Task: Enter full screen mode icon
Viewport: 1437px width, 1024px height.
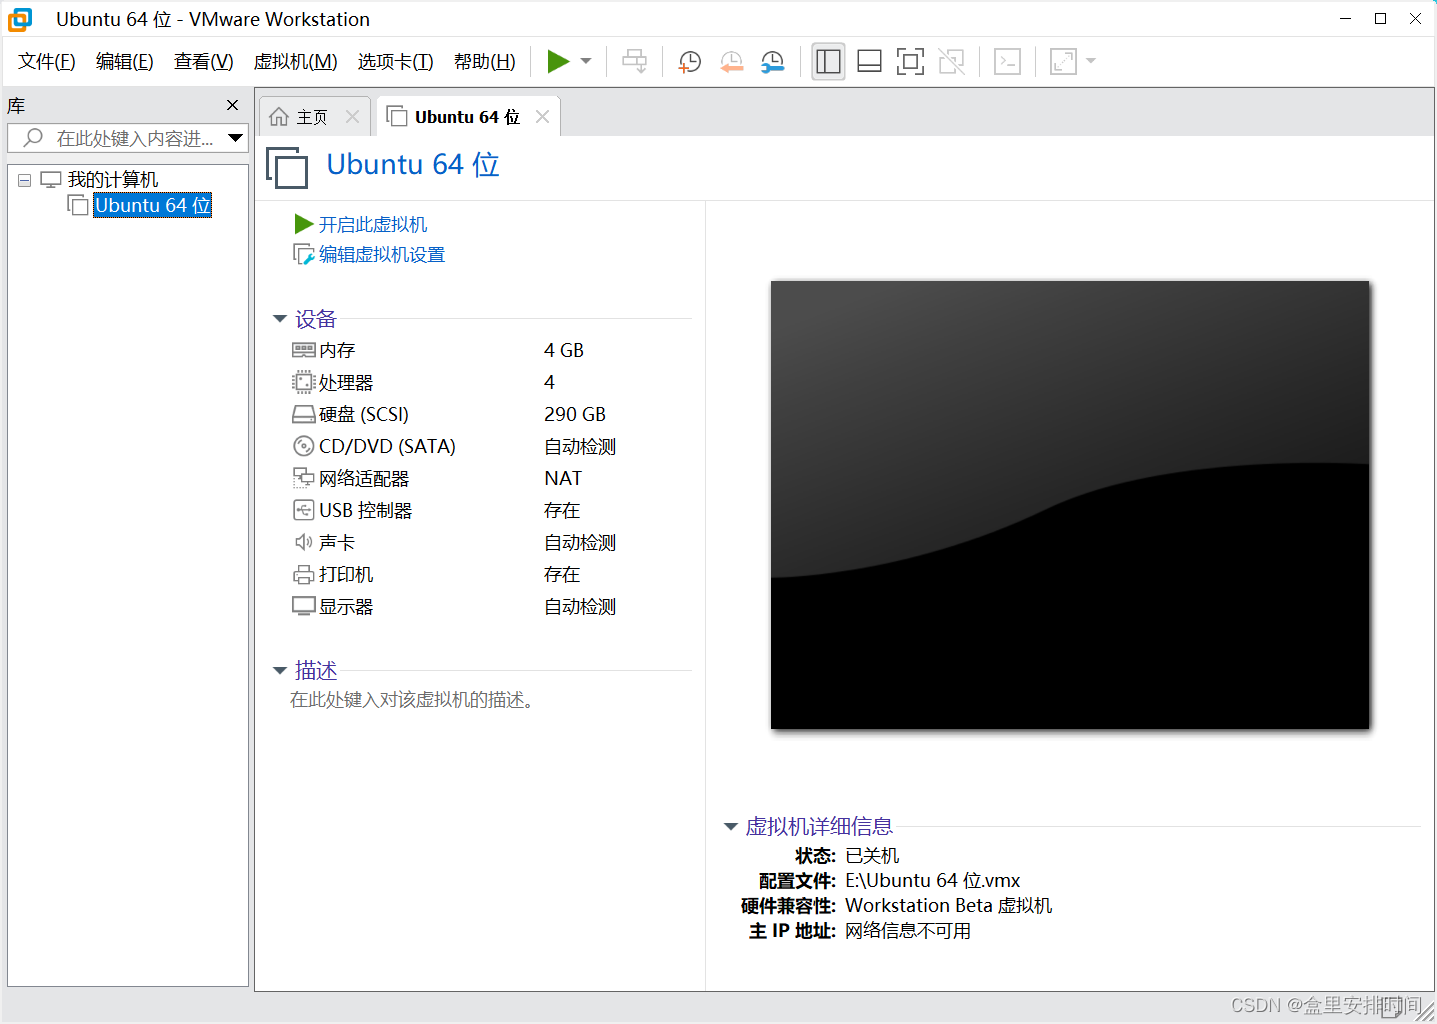Action: pos(910,62)
